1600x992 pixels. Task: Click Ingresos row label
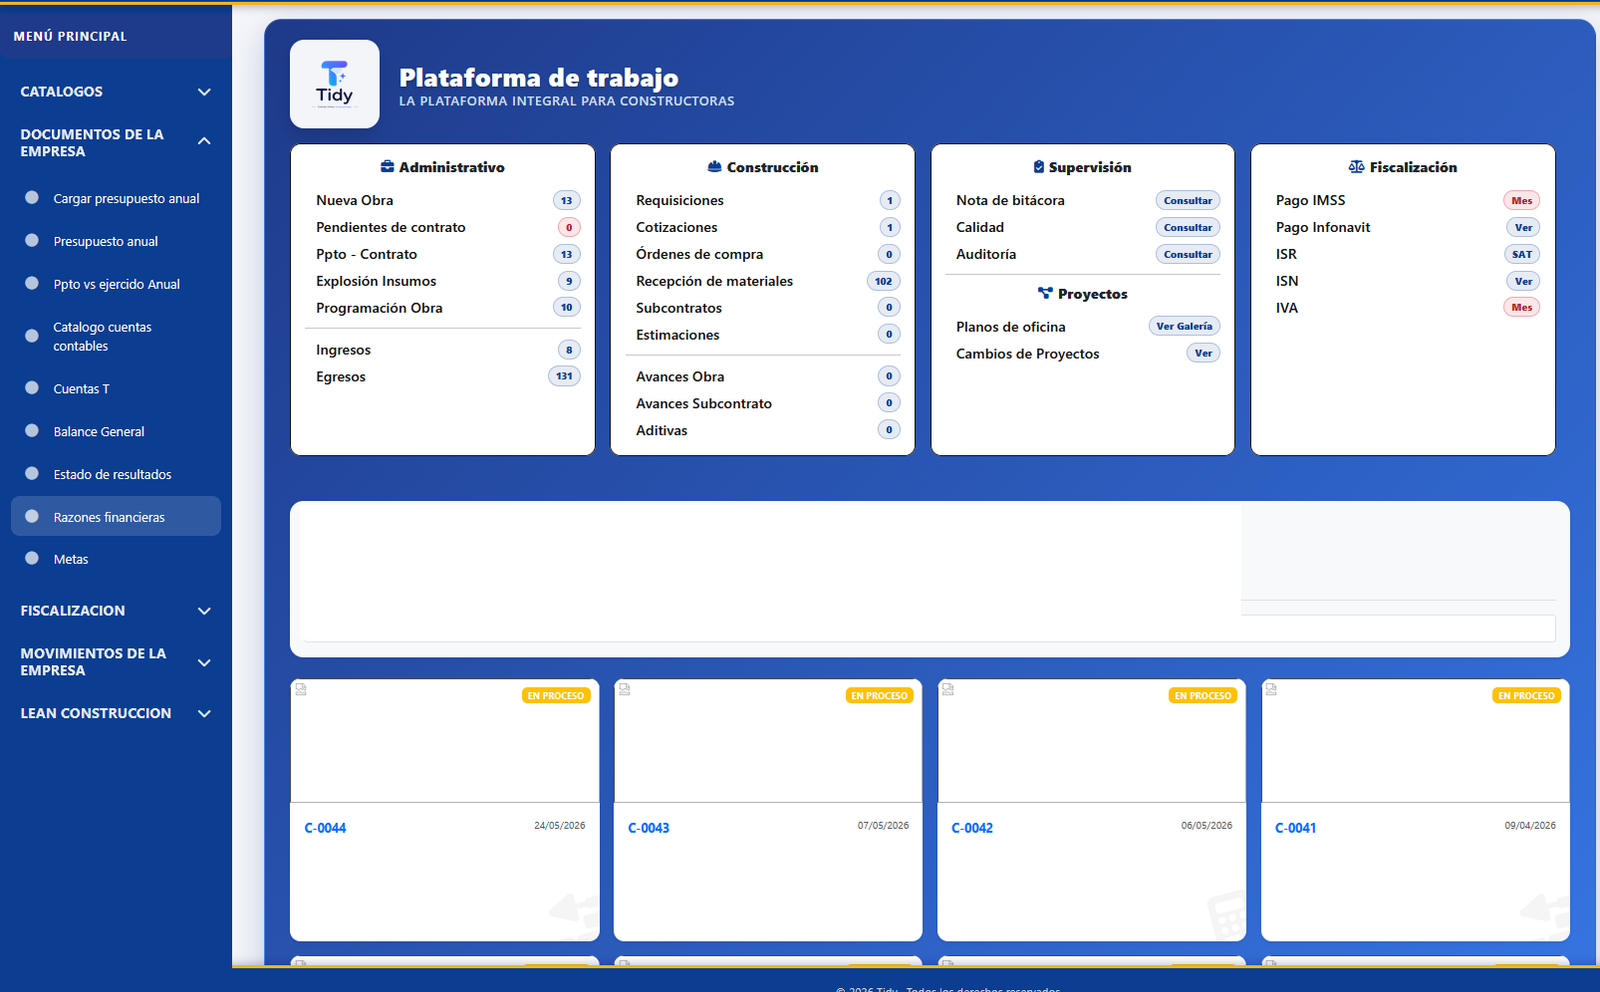[x=343, y=350]
